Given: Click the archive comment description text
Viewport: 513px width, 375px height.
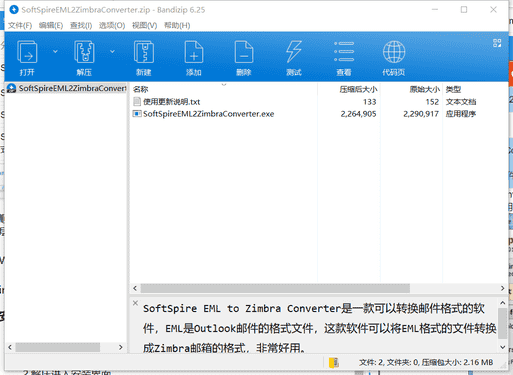Looking at the screenshot, I should point(319,328).
